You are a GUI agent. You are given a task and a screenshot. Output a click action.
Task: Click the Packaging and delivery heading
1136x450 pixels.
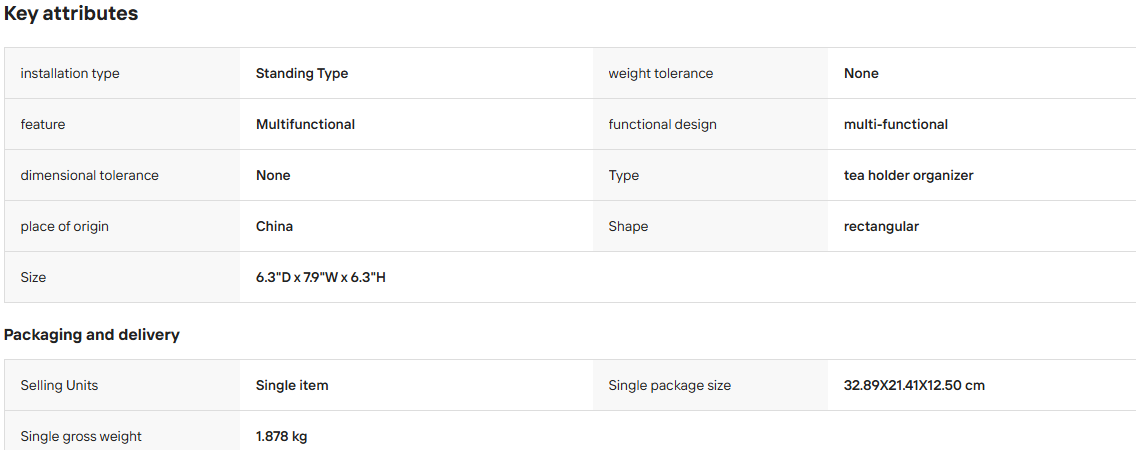tap(92, 335)
